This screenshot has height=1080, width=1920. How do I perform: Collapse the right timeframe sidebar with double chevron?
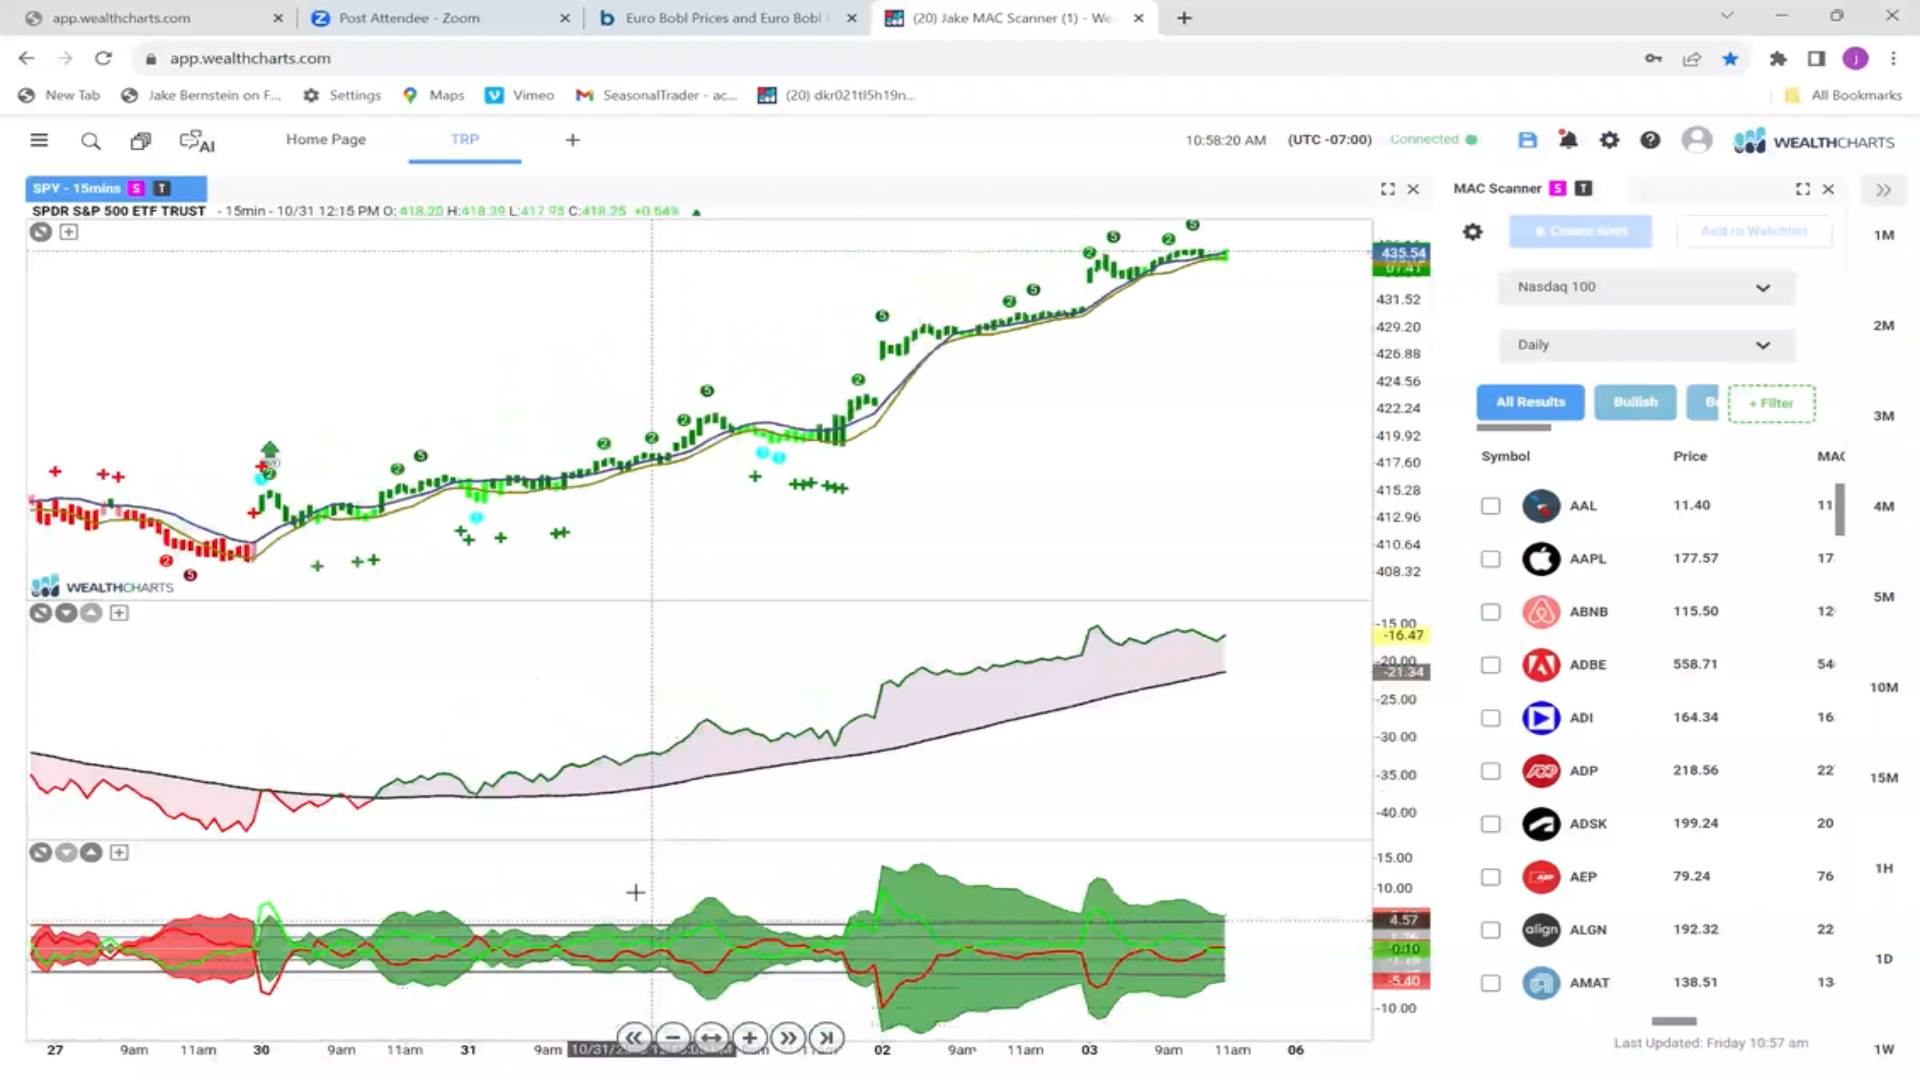point(1883,190)
